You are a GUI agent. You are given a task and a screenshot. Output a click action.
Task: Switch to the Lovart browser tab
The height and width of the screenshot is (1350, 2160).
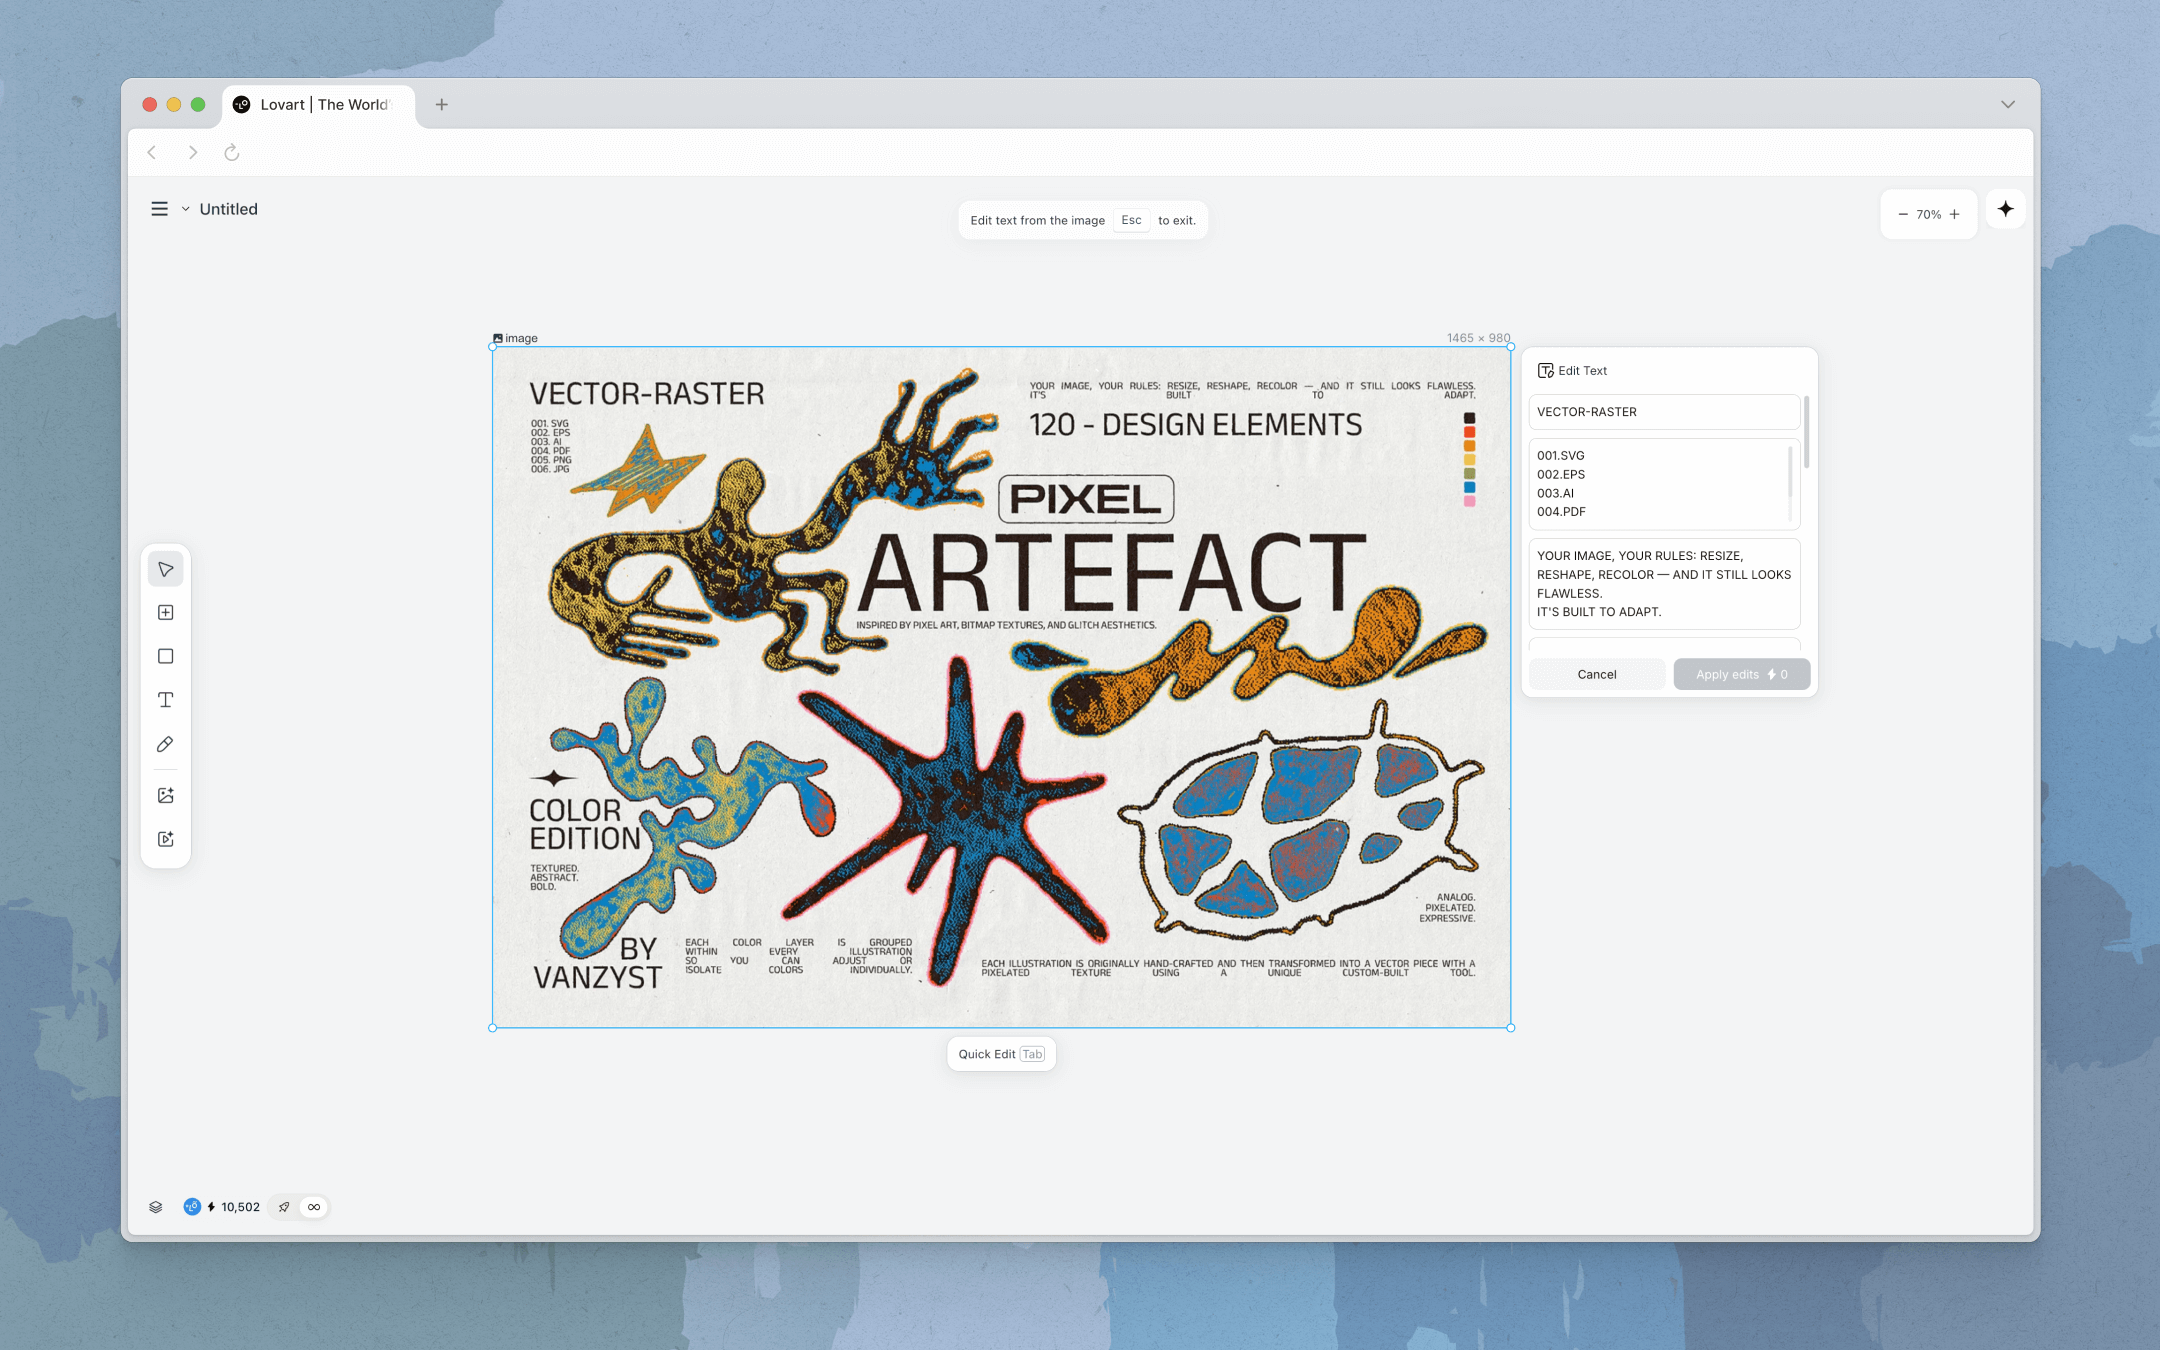point(318,104)
